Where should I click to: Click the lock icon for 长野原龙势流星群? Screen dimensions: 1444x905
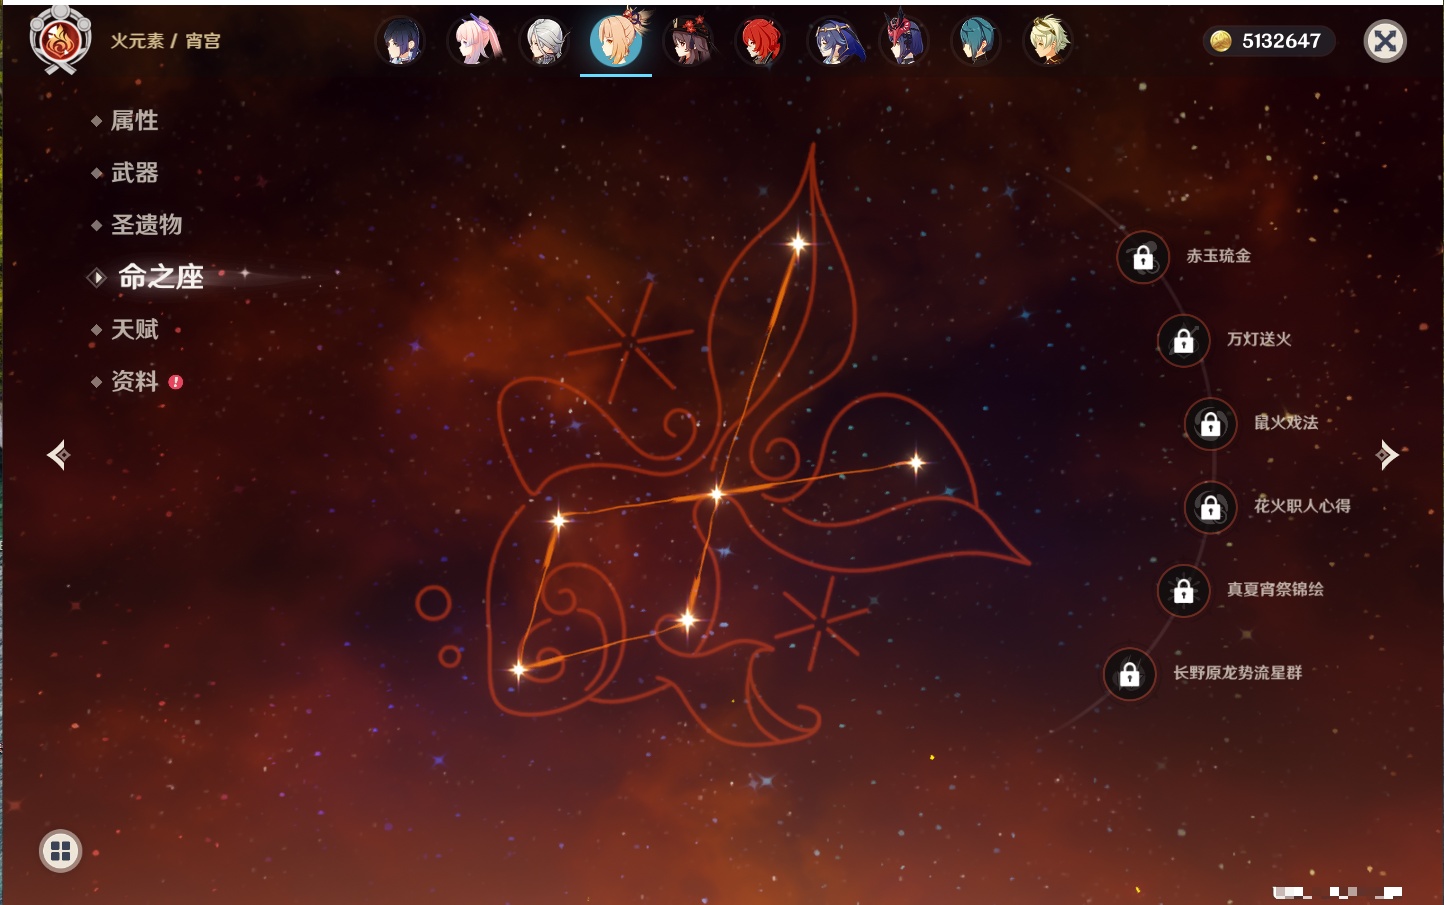pos(1130,674)
